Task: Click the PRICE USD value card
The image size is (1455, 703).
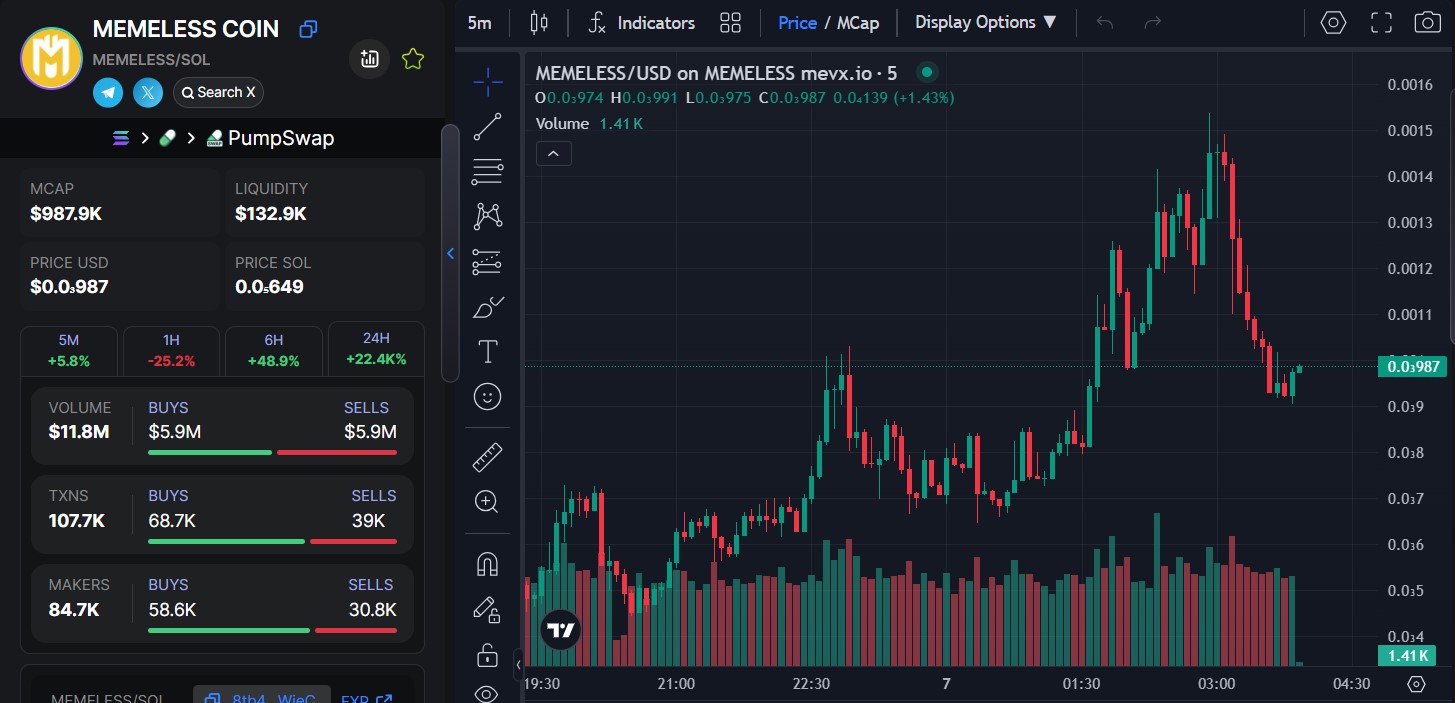Action: (120, 276)
